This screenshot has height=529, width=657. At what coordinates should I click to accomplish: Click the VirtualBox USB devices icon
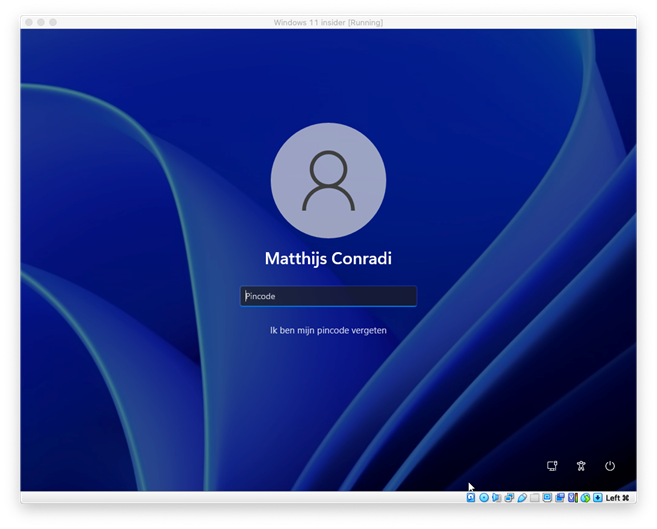[522, 498]
